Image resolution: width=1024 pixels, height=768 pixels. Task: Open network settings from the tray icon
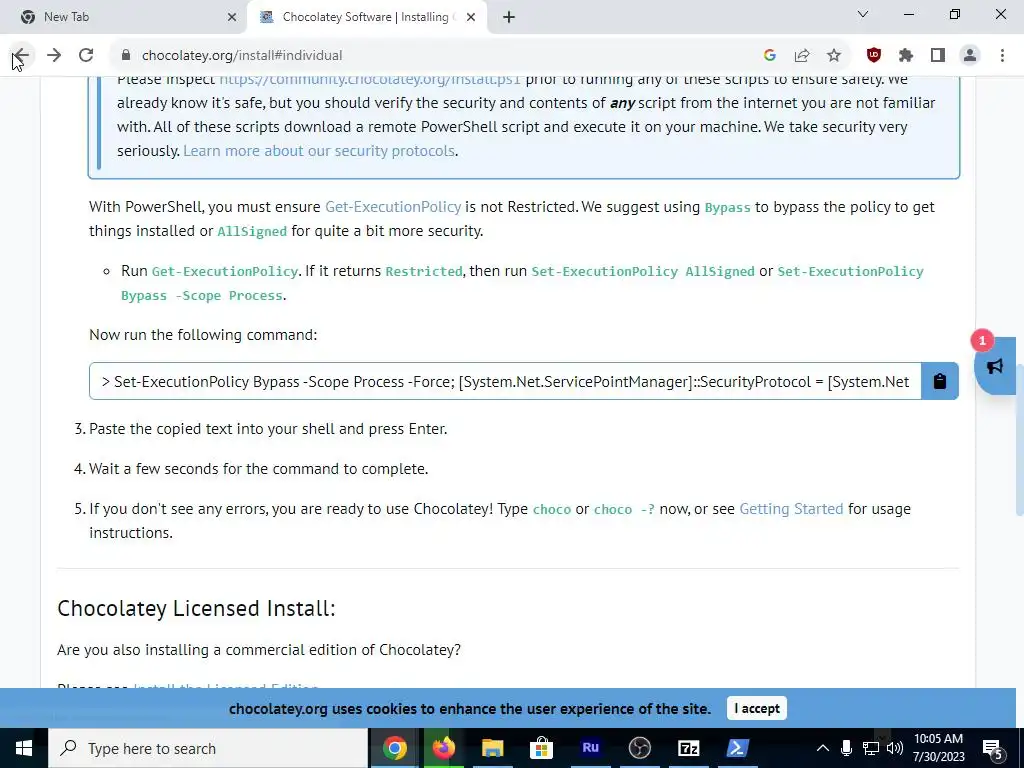871,748
